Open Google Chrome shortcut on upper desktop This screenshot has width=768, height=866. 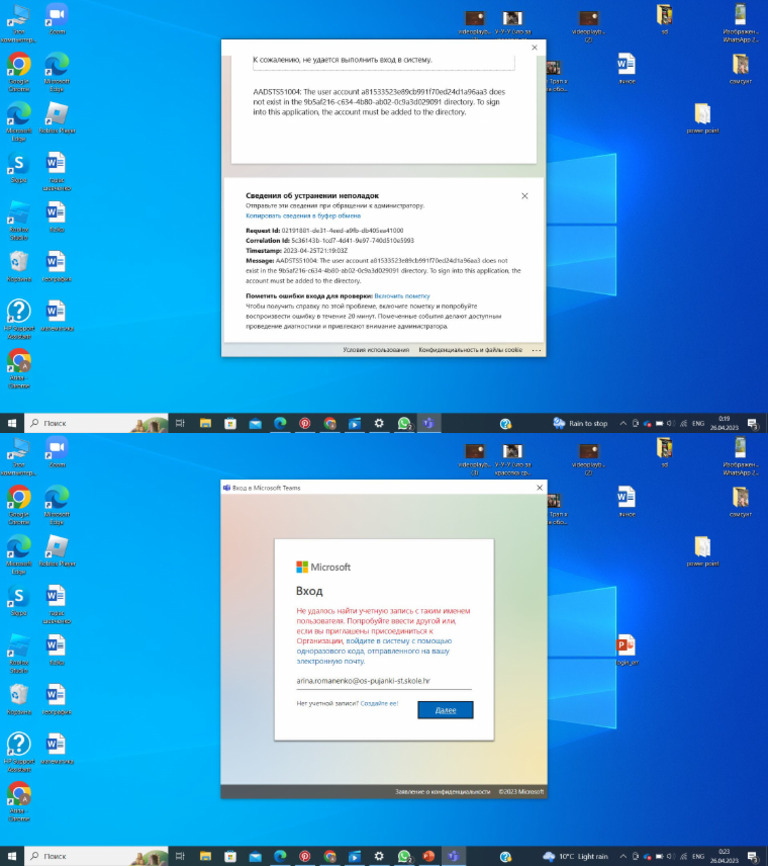point(19,72)
